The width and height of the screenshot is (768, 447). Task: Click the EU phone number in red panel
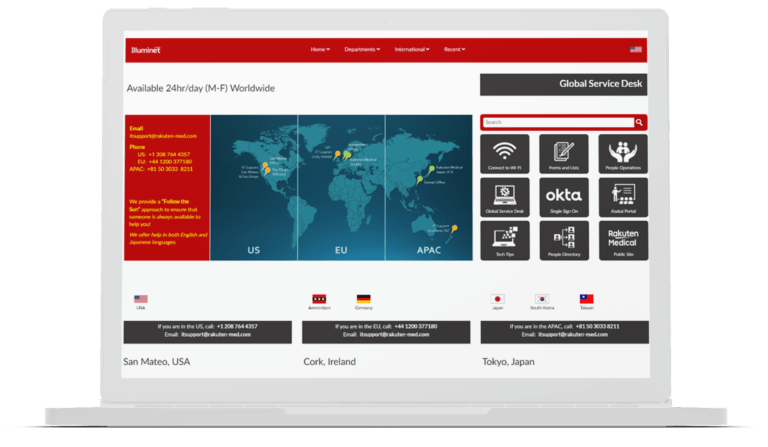coord(170,162)
